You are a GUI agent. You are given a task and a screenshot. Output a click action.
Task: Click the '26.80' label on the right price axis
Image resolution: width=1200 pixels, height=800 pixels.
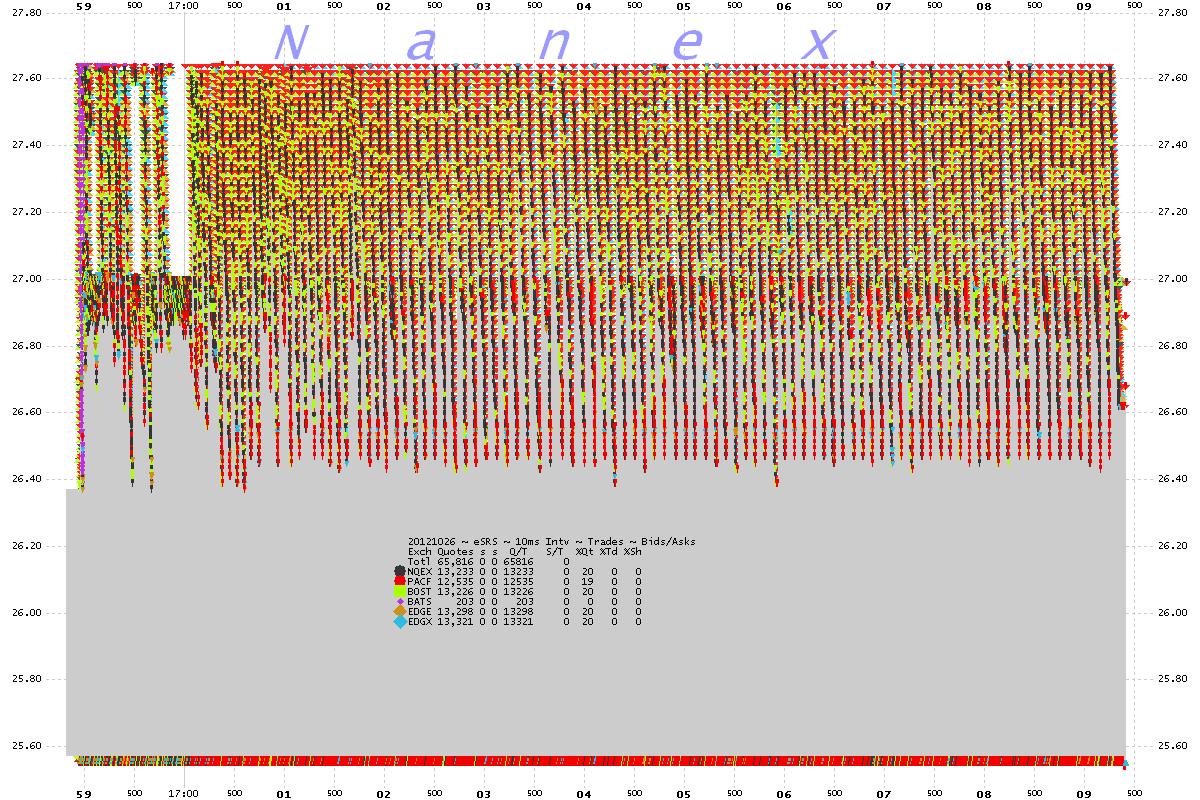[1172, 346]
